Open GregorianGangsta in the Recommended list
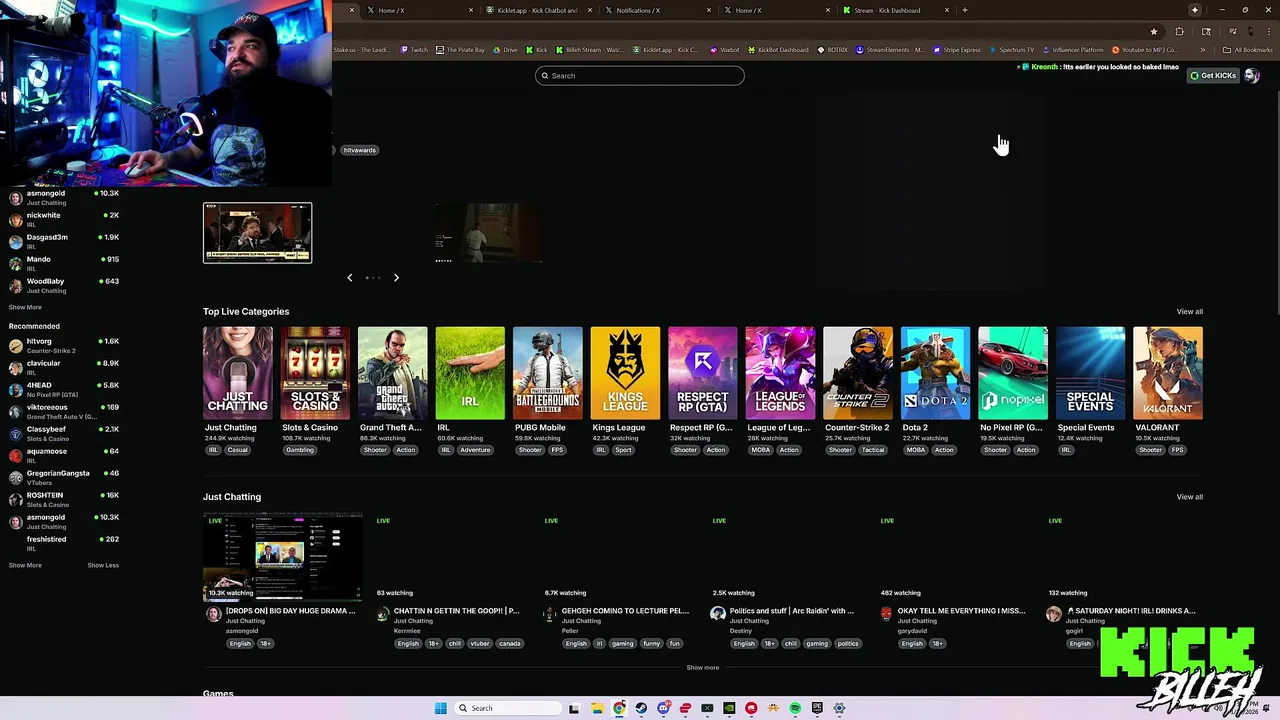The image size is (1280, 720). click(x=64, y=477)
